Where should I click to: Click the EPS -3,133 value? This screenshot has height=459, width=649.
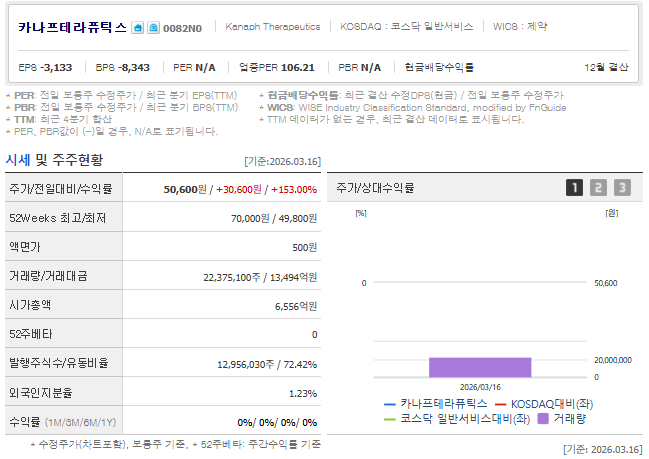45,67
